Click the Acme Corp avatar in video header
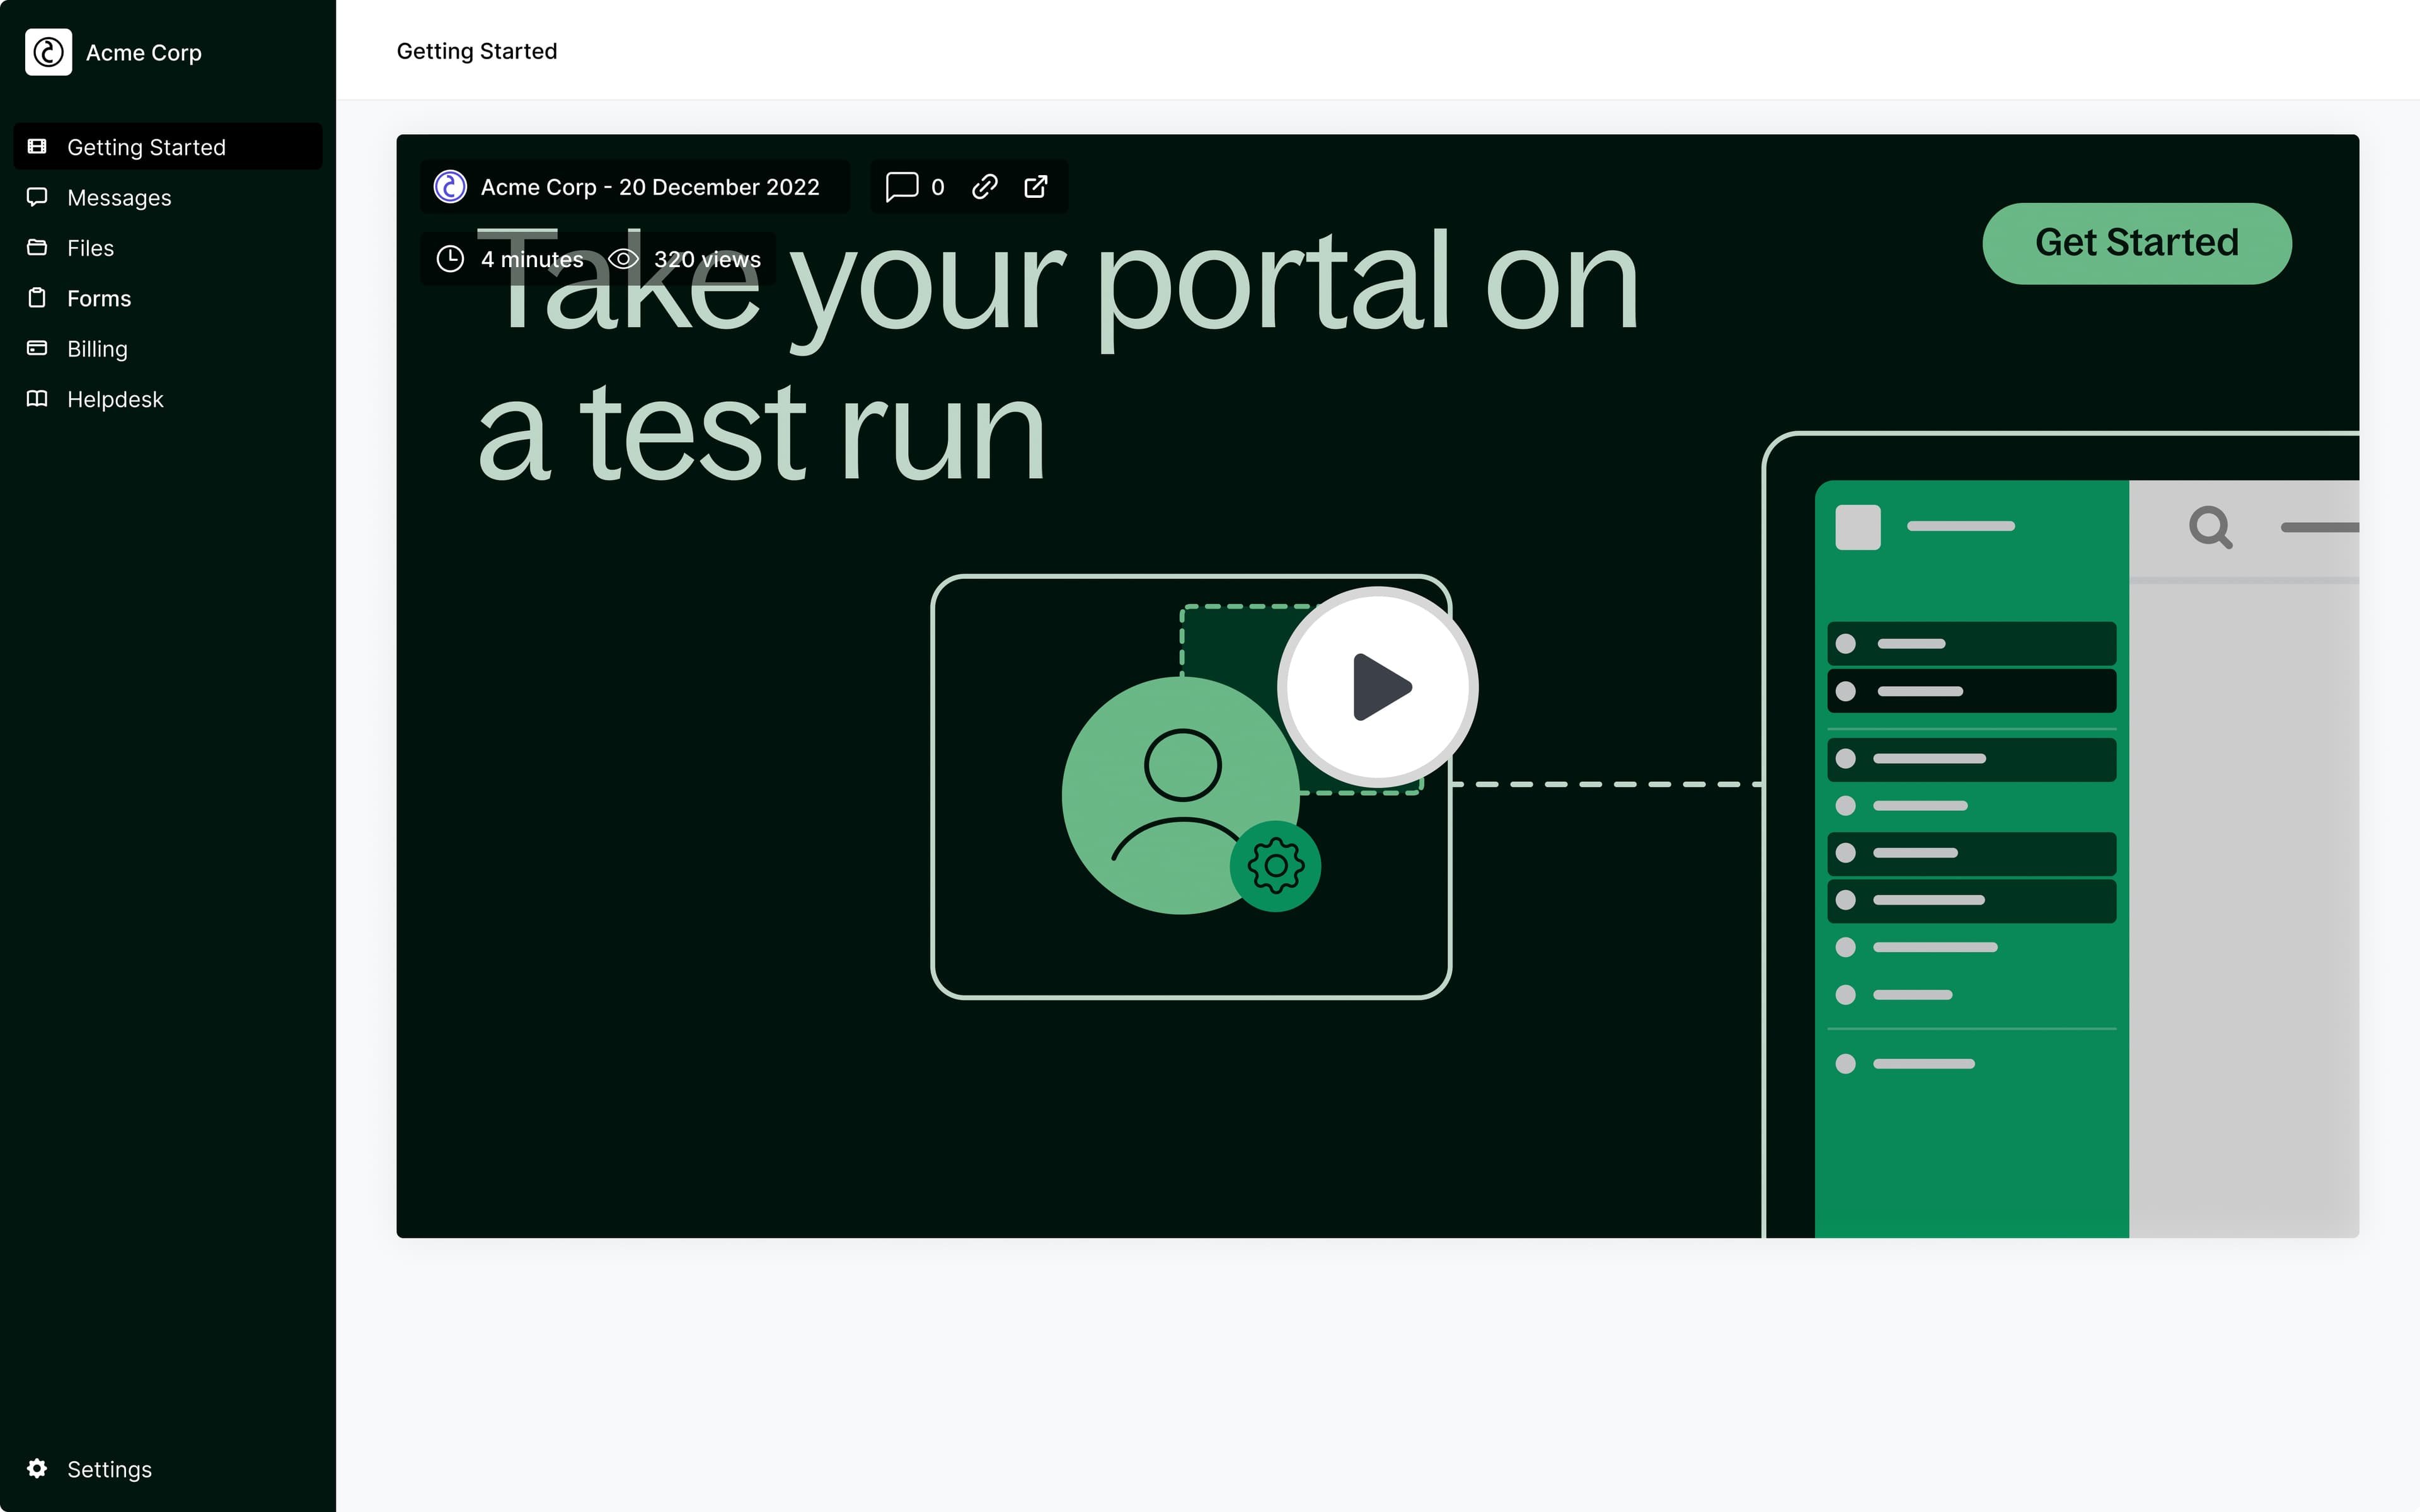Screen dimensions: 2420x1512 tap(450, 187)
